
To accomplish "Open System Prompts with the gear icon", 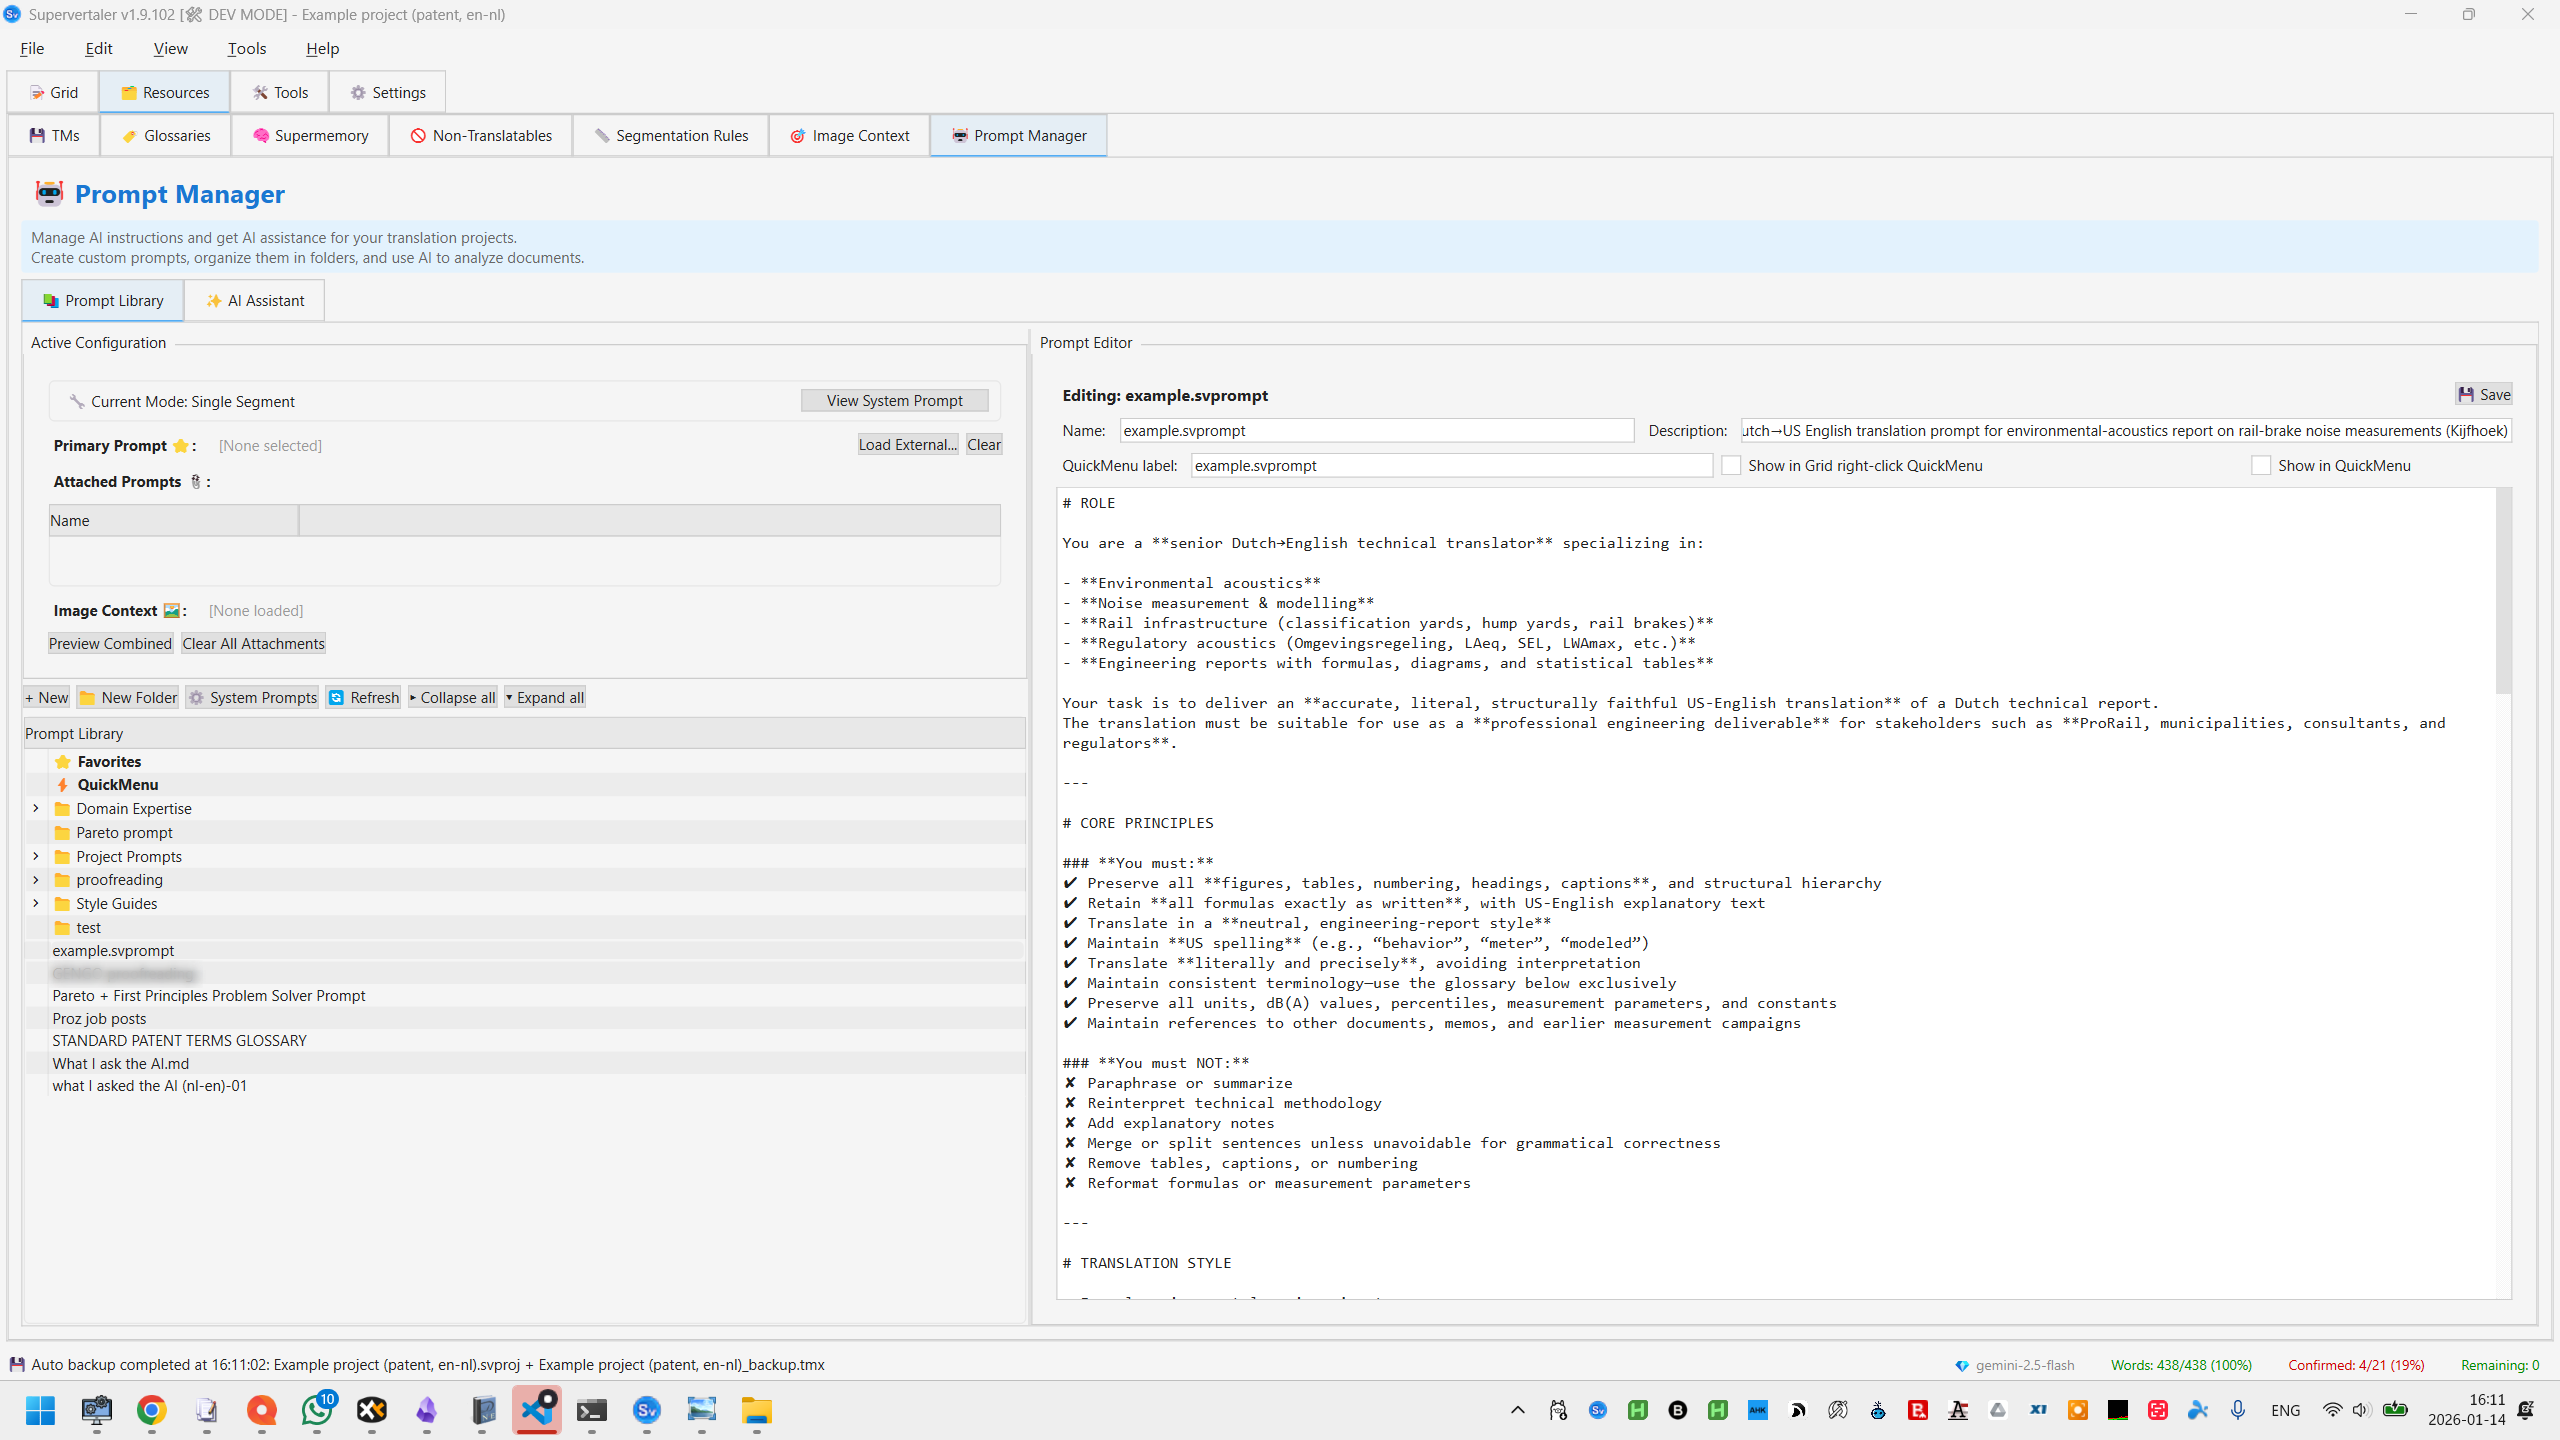I will click(x=252, y=697).
